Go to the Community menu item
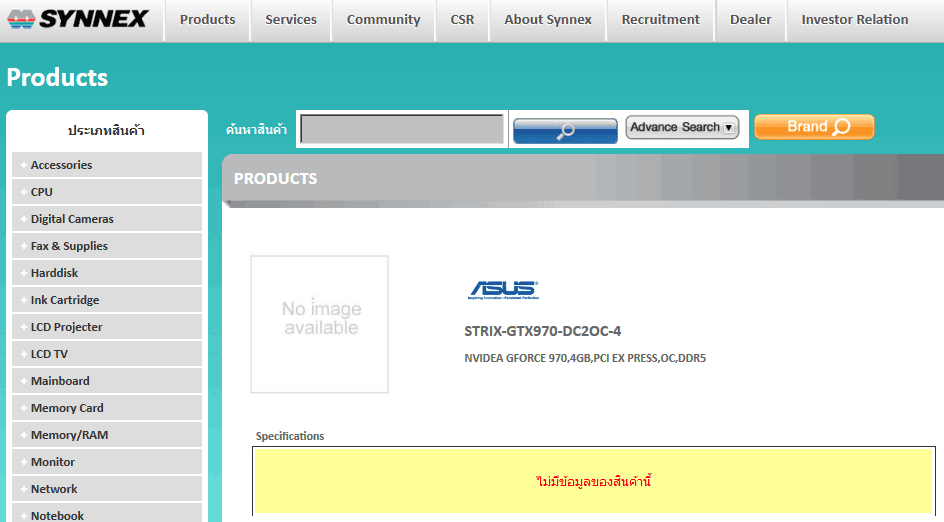The width and height of the screenshot is (944, 522). pyautogui.click(x=383, y=20)
